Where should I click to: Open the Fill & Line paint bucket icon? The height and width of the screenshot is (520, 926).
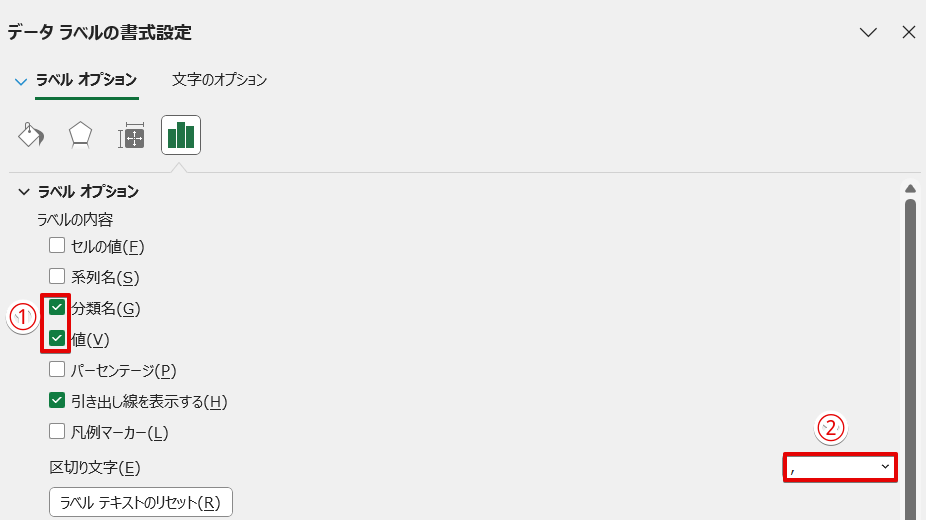[x=31, y=136]
